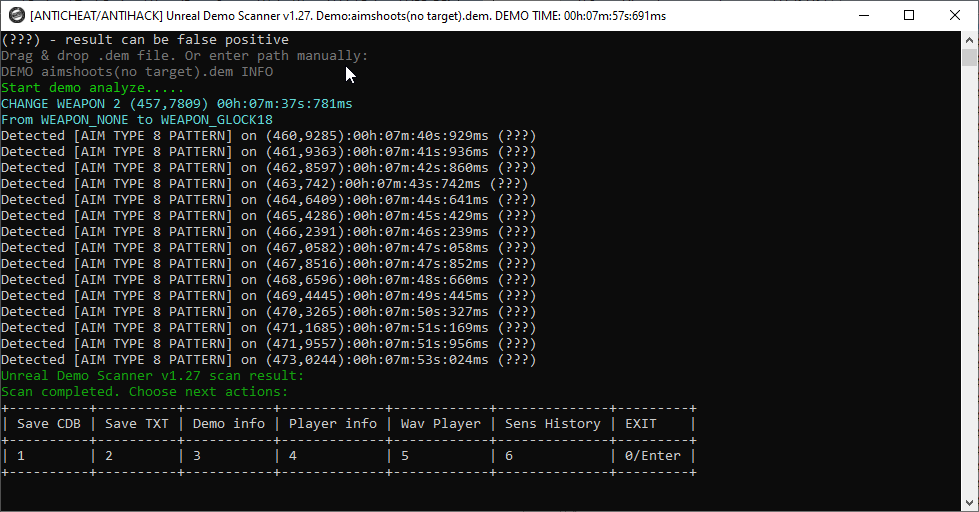
Task: Click 'Unreal Demo Scanner v1.27 scan result:' line
Action: pyautogui.click(x=152, y=376)
